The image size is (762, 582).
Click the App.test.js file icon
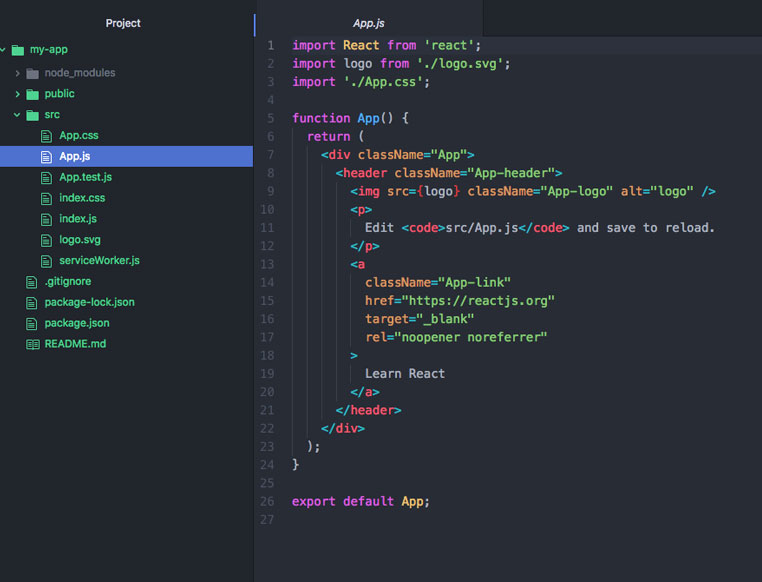[46, 178]
